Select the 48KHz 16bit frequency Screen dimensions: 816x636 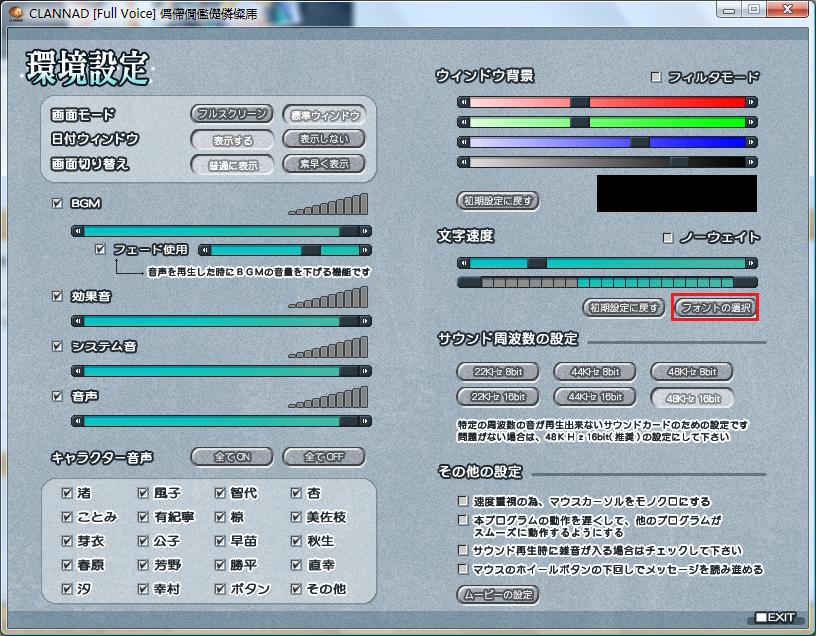click(692, 398)
